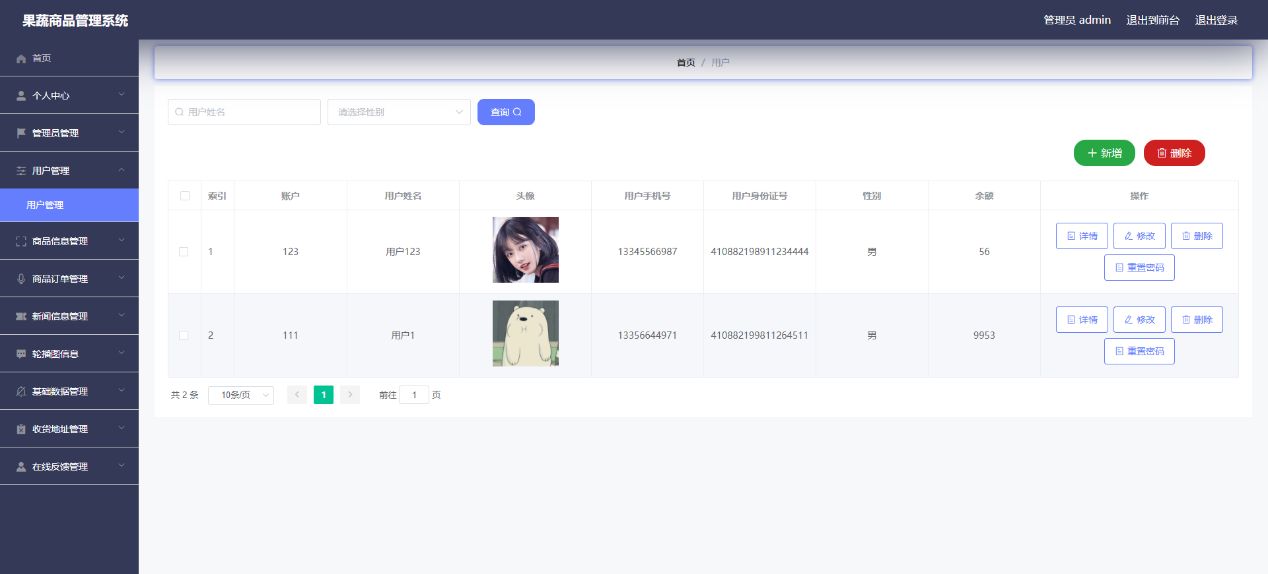Click the current page number 1 button
1268x574 pixels.
tap(323, 395)
